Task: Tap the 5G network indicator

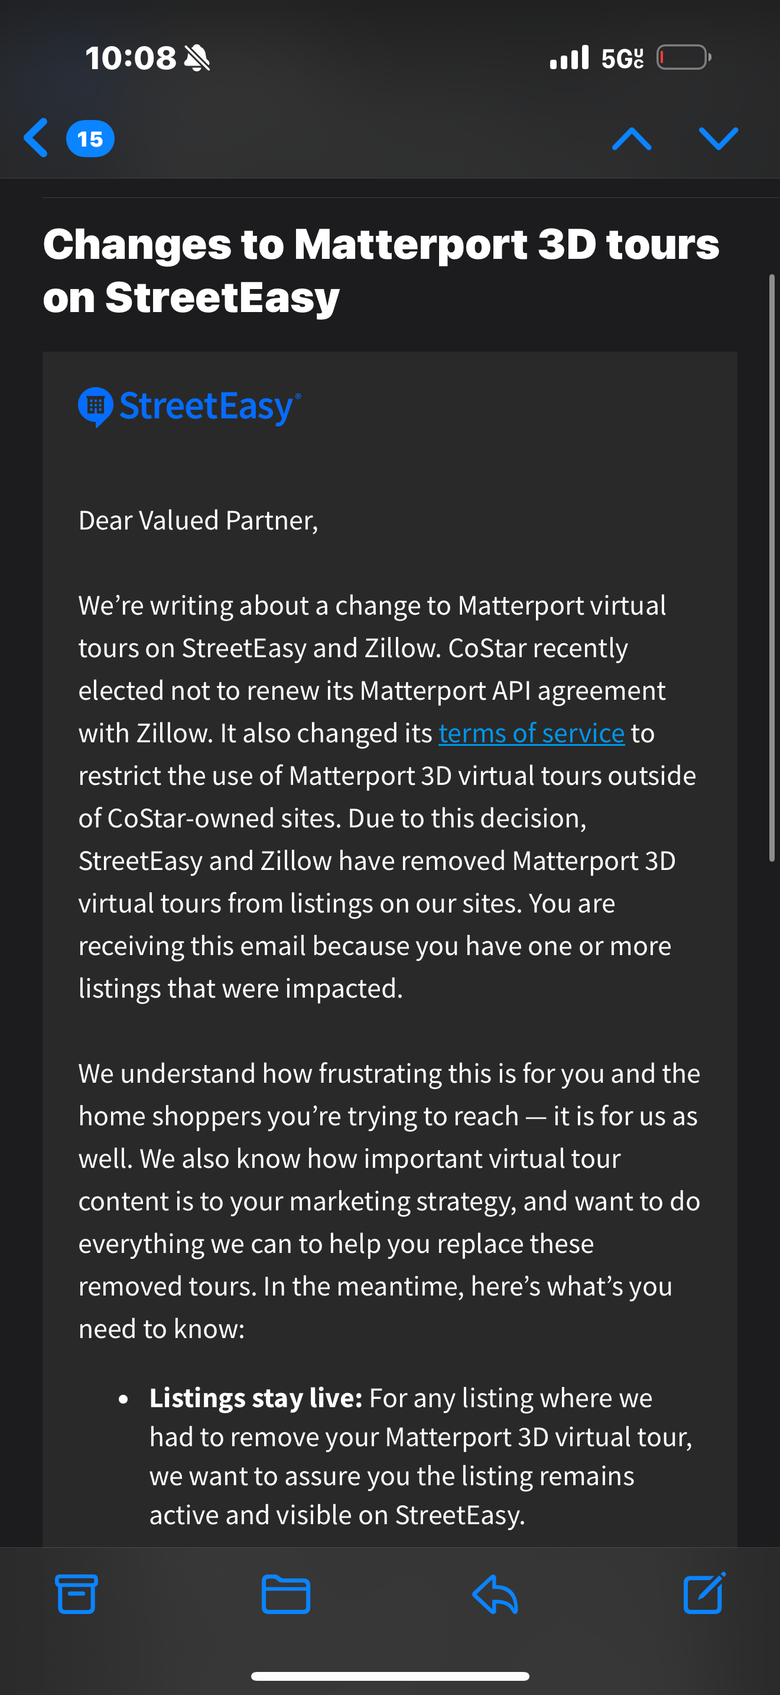Action: pyautogui.click(x=621, y=58)
